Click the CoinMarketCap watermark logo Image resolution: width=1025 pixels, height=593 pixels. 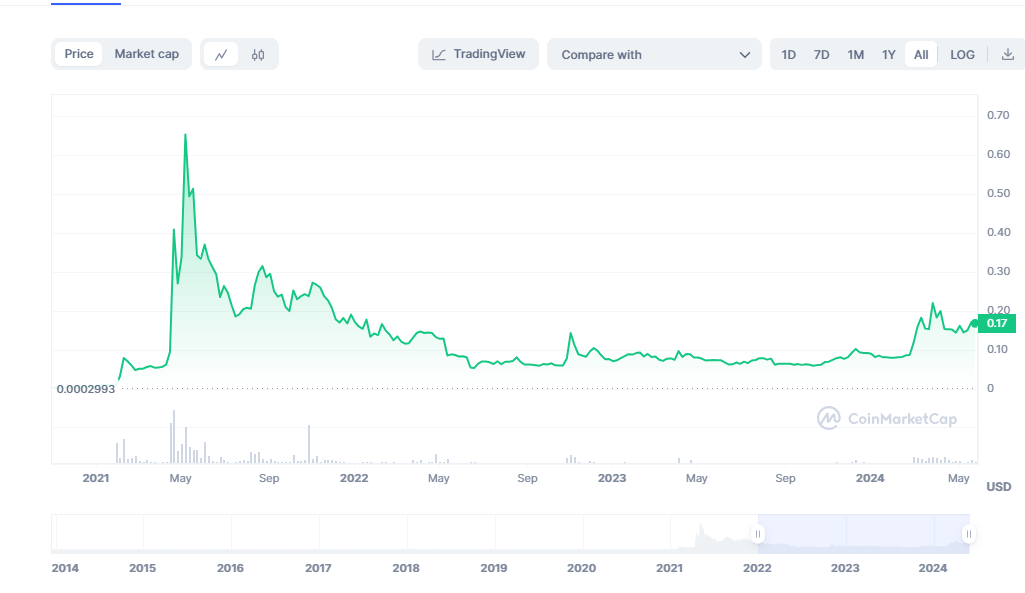886,418
